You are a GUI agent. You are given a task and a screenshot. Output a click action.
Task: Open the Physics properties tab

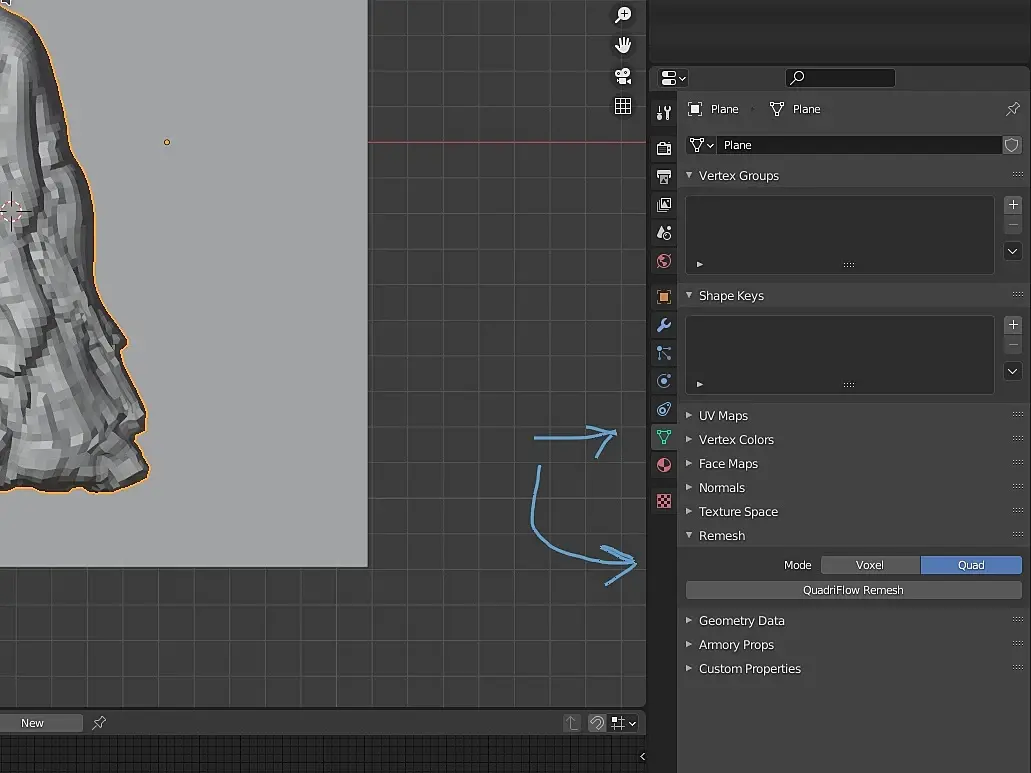click(664, 381)
